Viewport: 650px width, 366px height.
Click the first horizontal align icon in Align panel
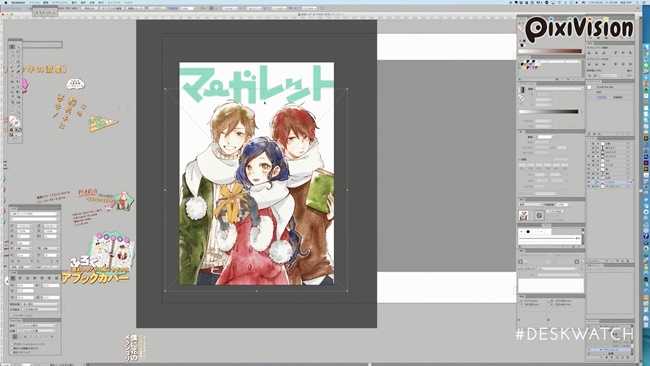coord(589,53)
